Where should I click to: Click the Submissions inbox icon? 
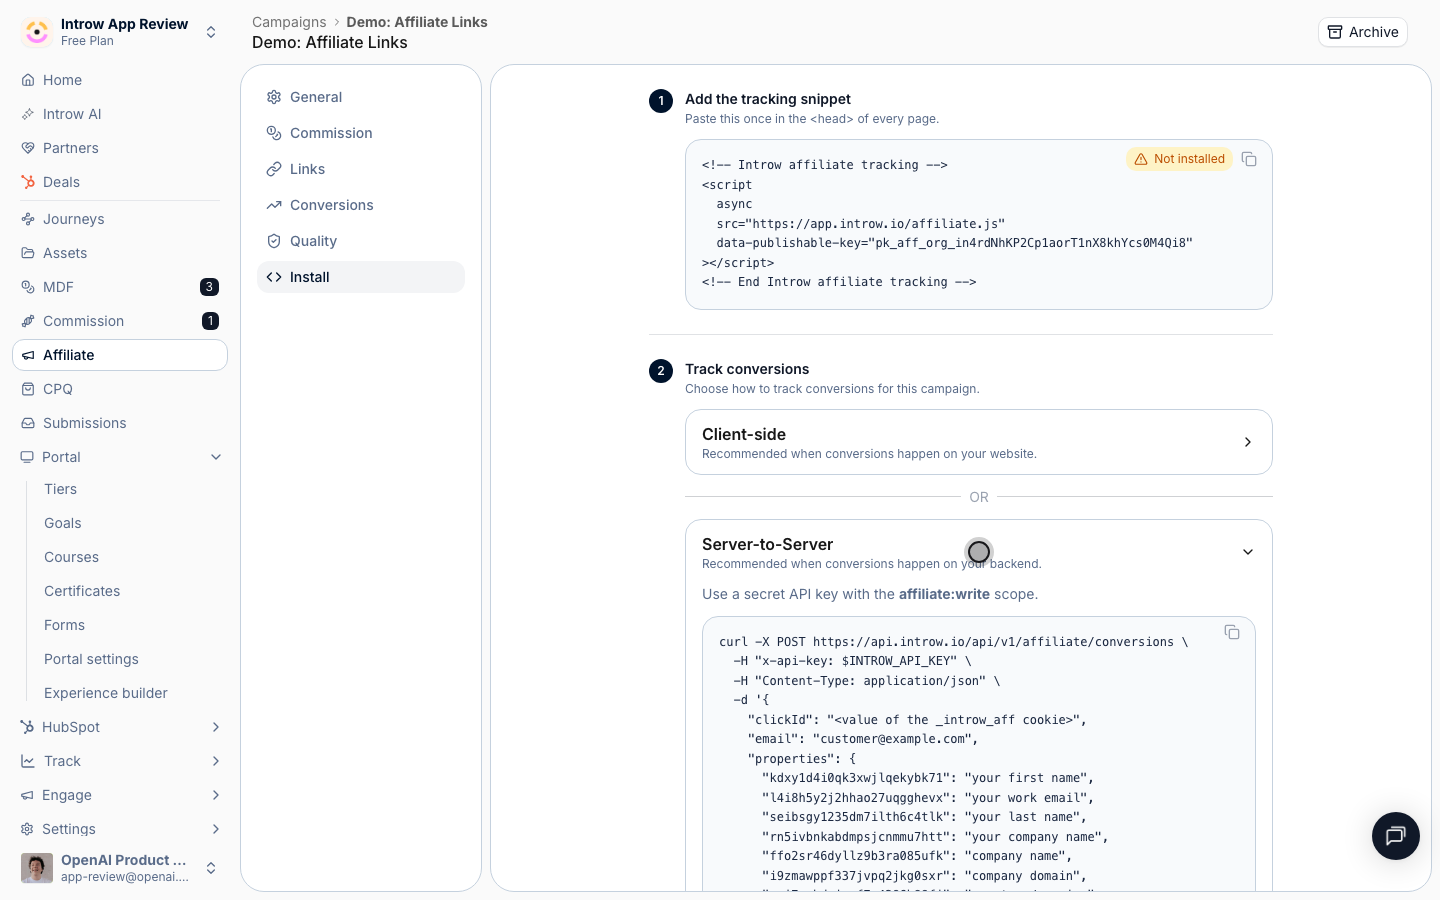click(28, 423)
